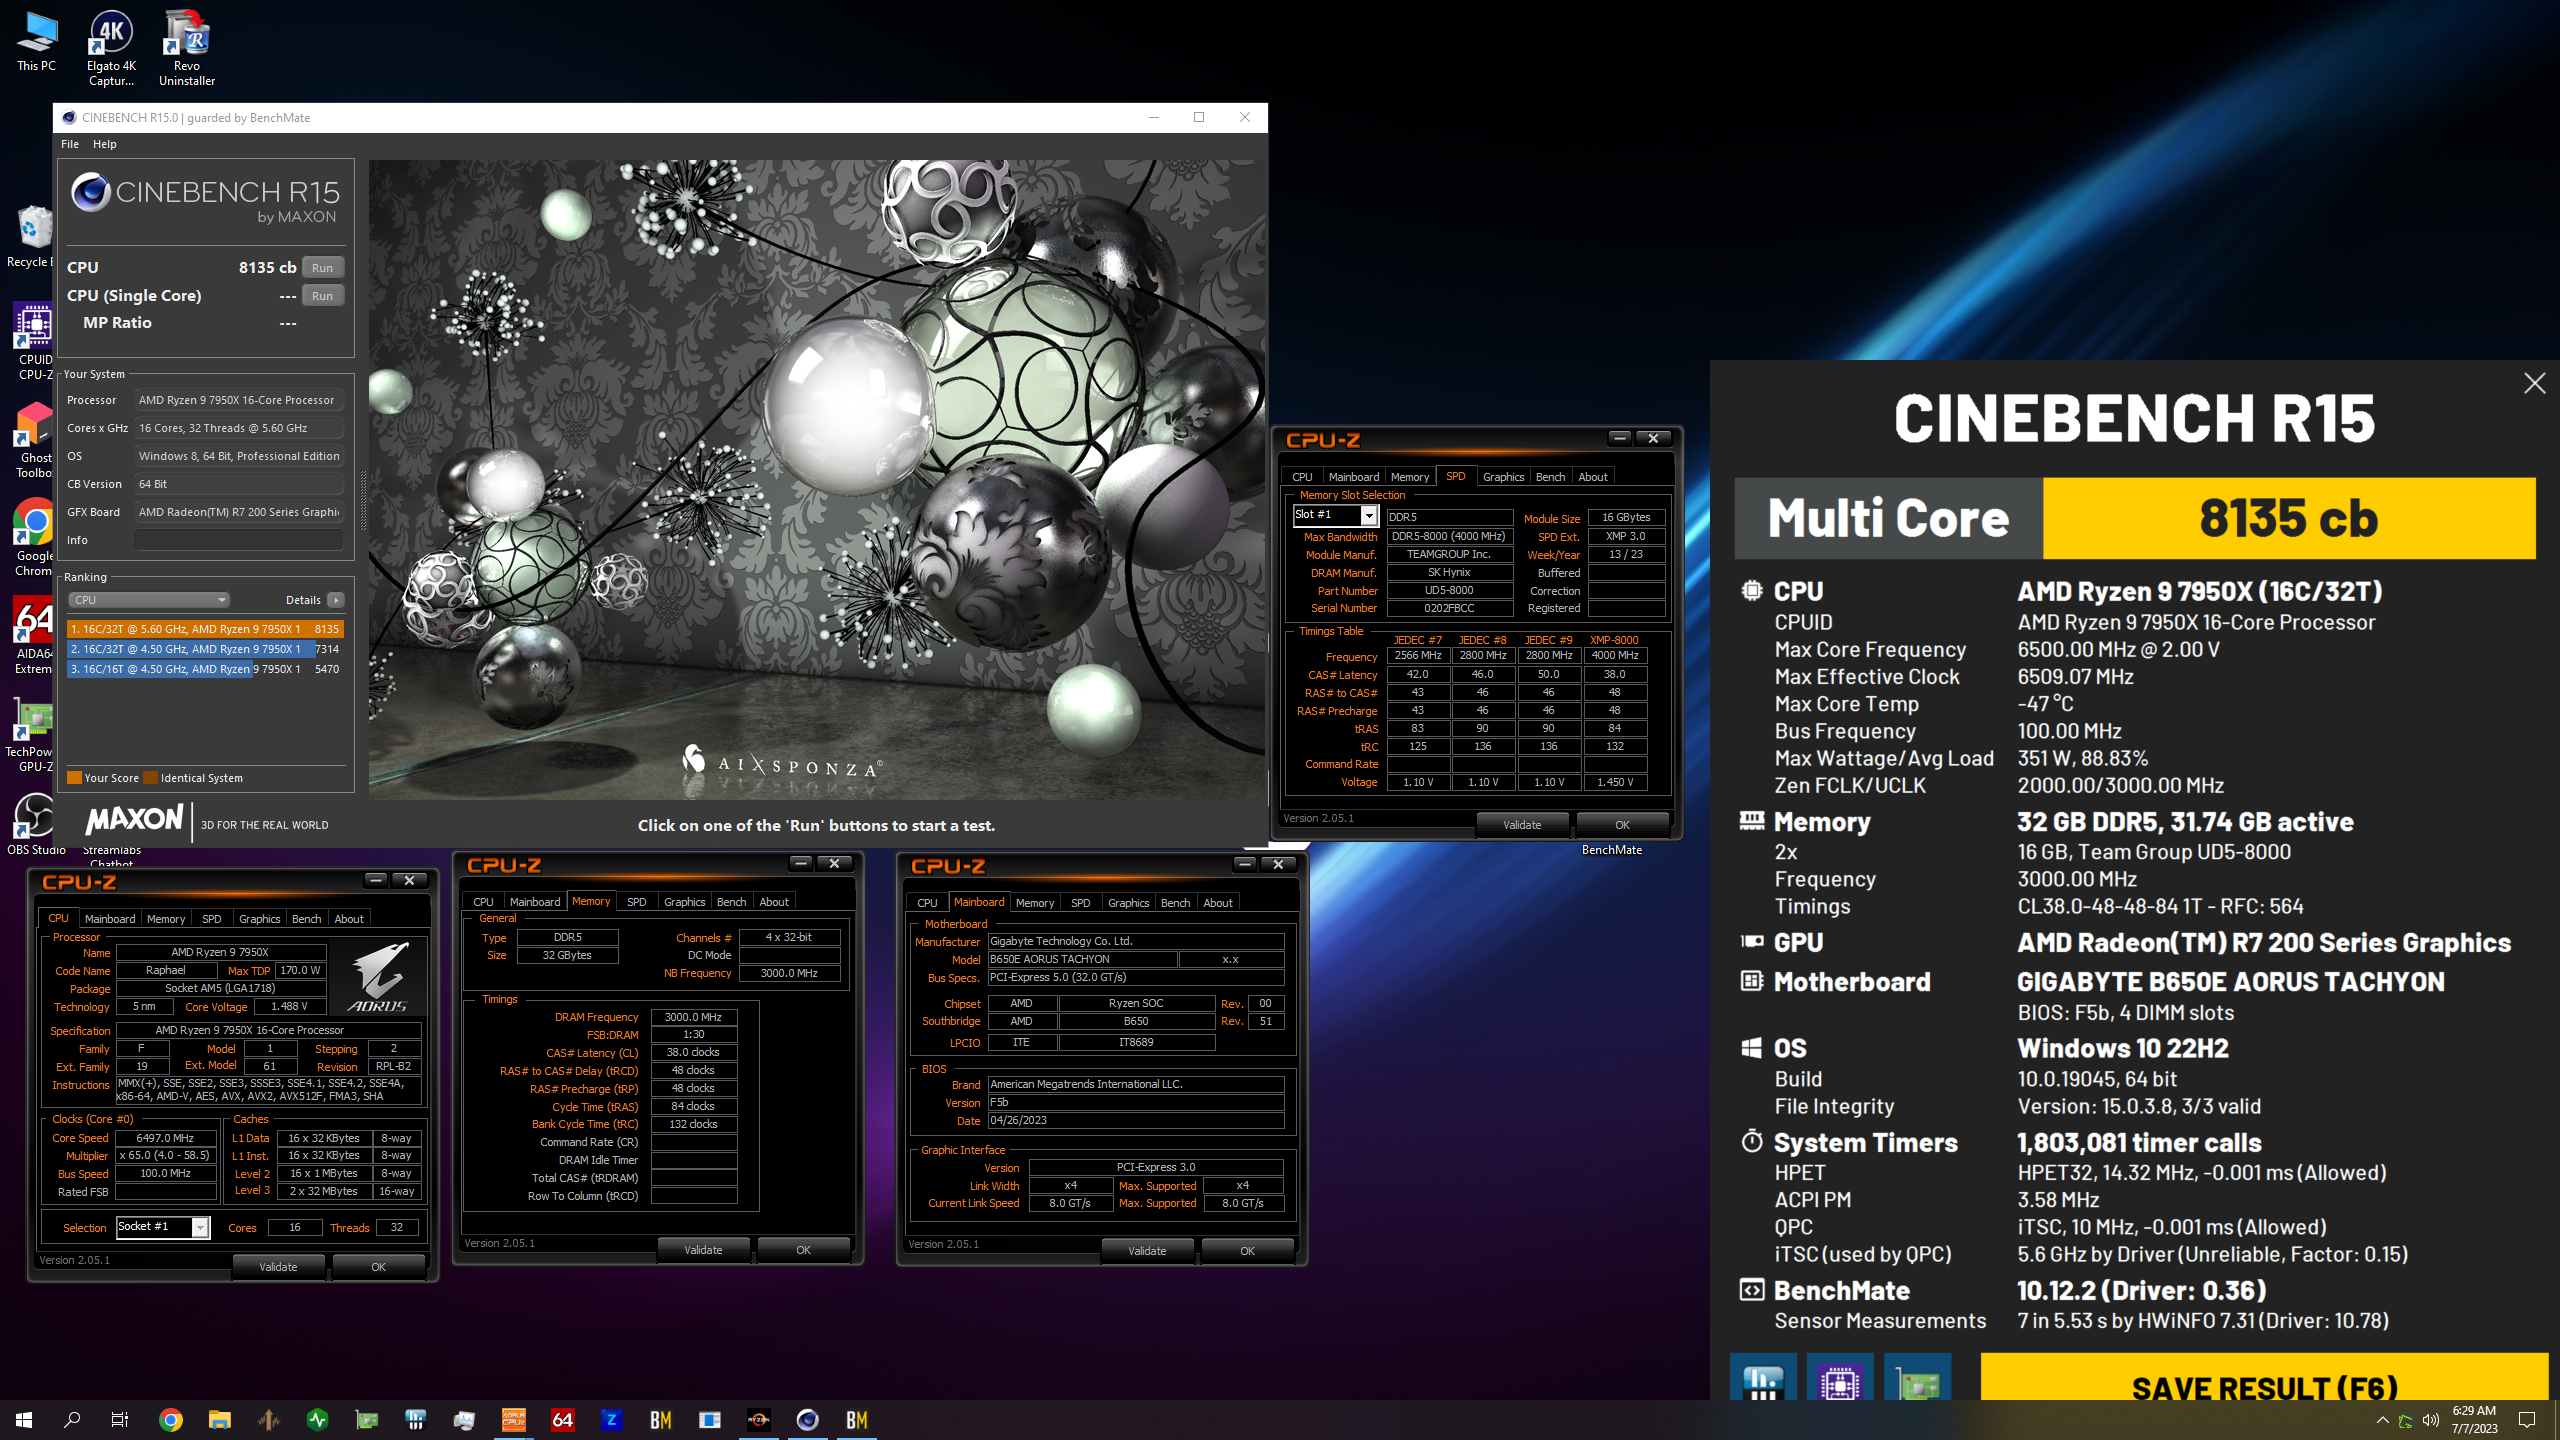
Task: Run the CPU (Single Core) test
Action: pyautogui.click(x=322, y=295)
